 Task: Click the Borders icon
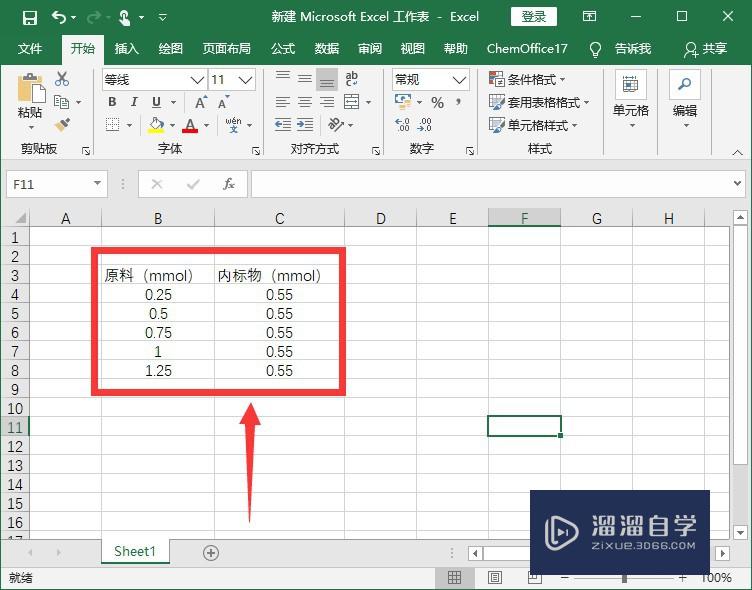click(113, 125)
